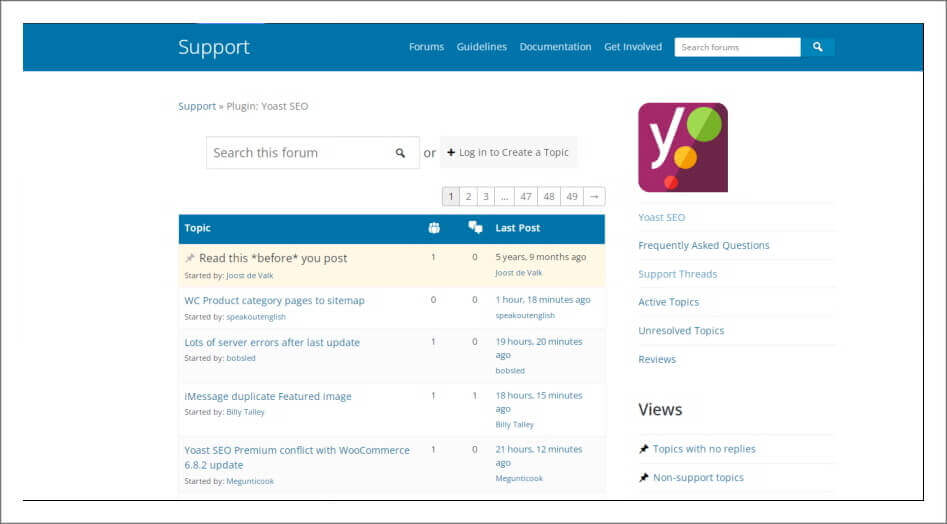Screen dimensions: 947x524
Task: Open Active Topics sidebar link
Action: coord(669,302)
